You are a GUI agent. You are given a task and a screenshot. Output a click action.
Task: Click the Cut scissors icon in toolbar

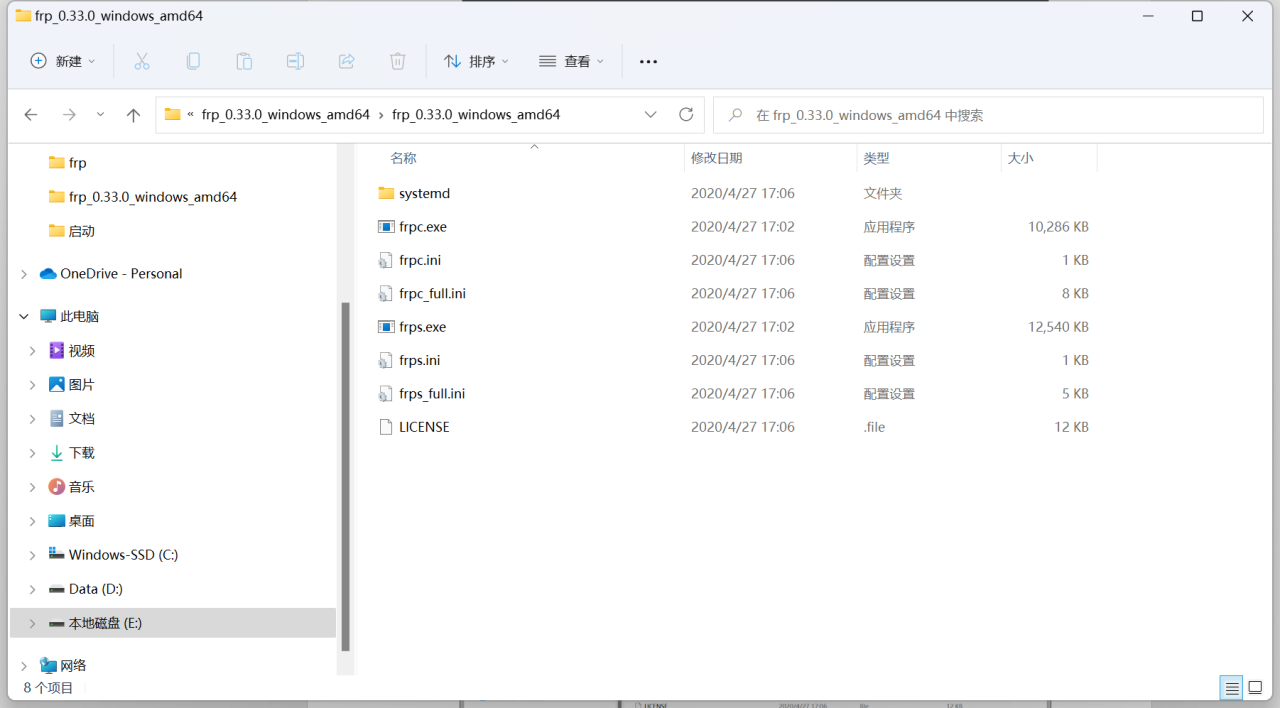[x=142, y=61]
